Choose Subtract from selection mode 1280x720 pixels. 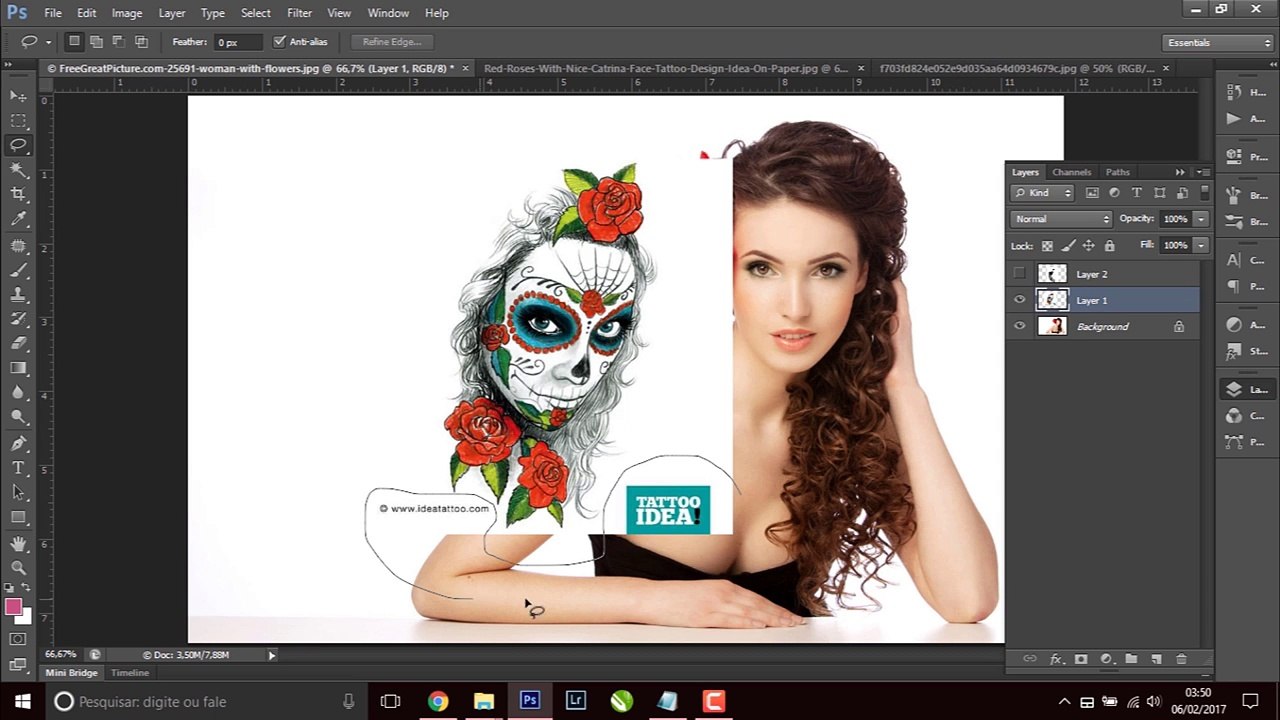point(118,42)
